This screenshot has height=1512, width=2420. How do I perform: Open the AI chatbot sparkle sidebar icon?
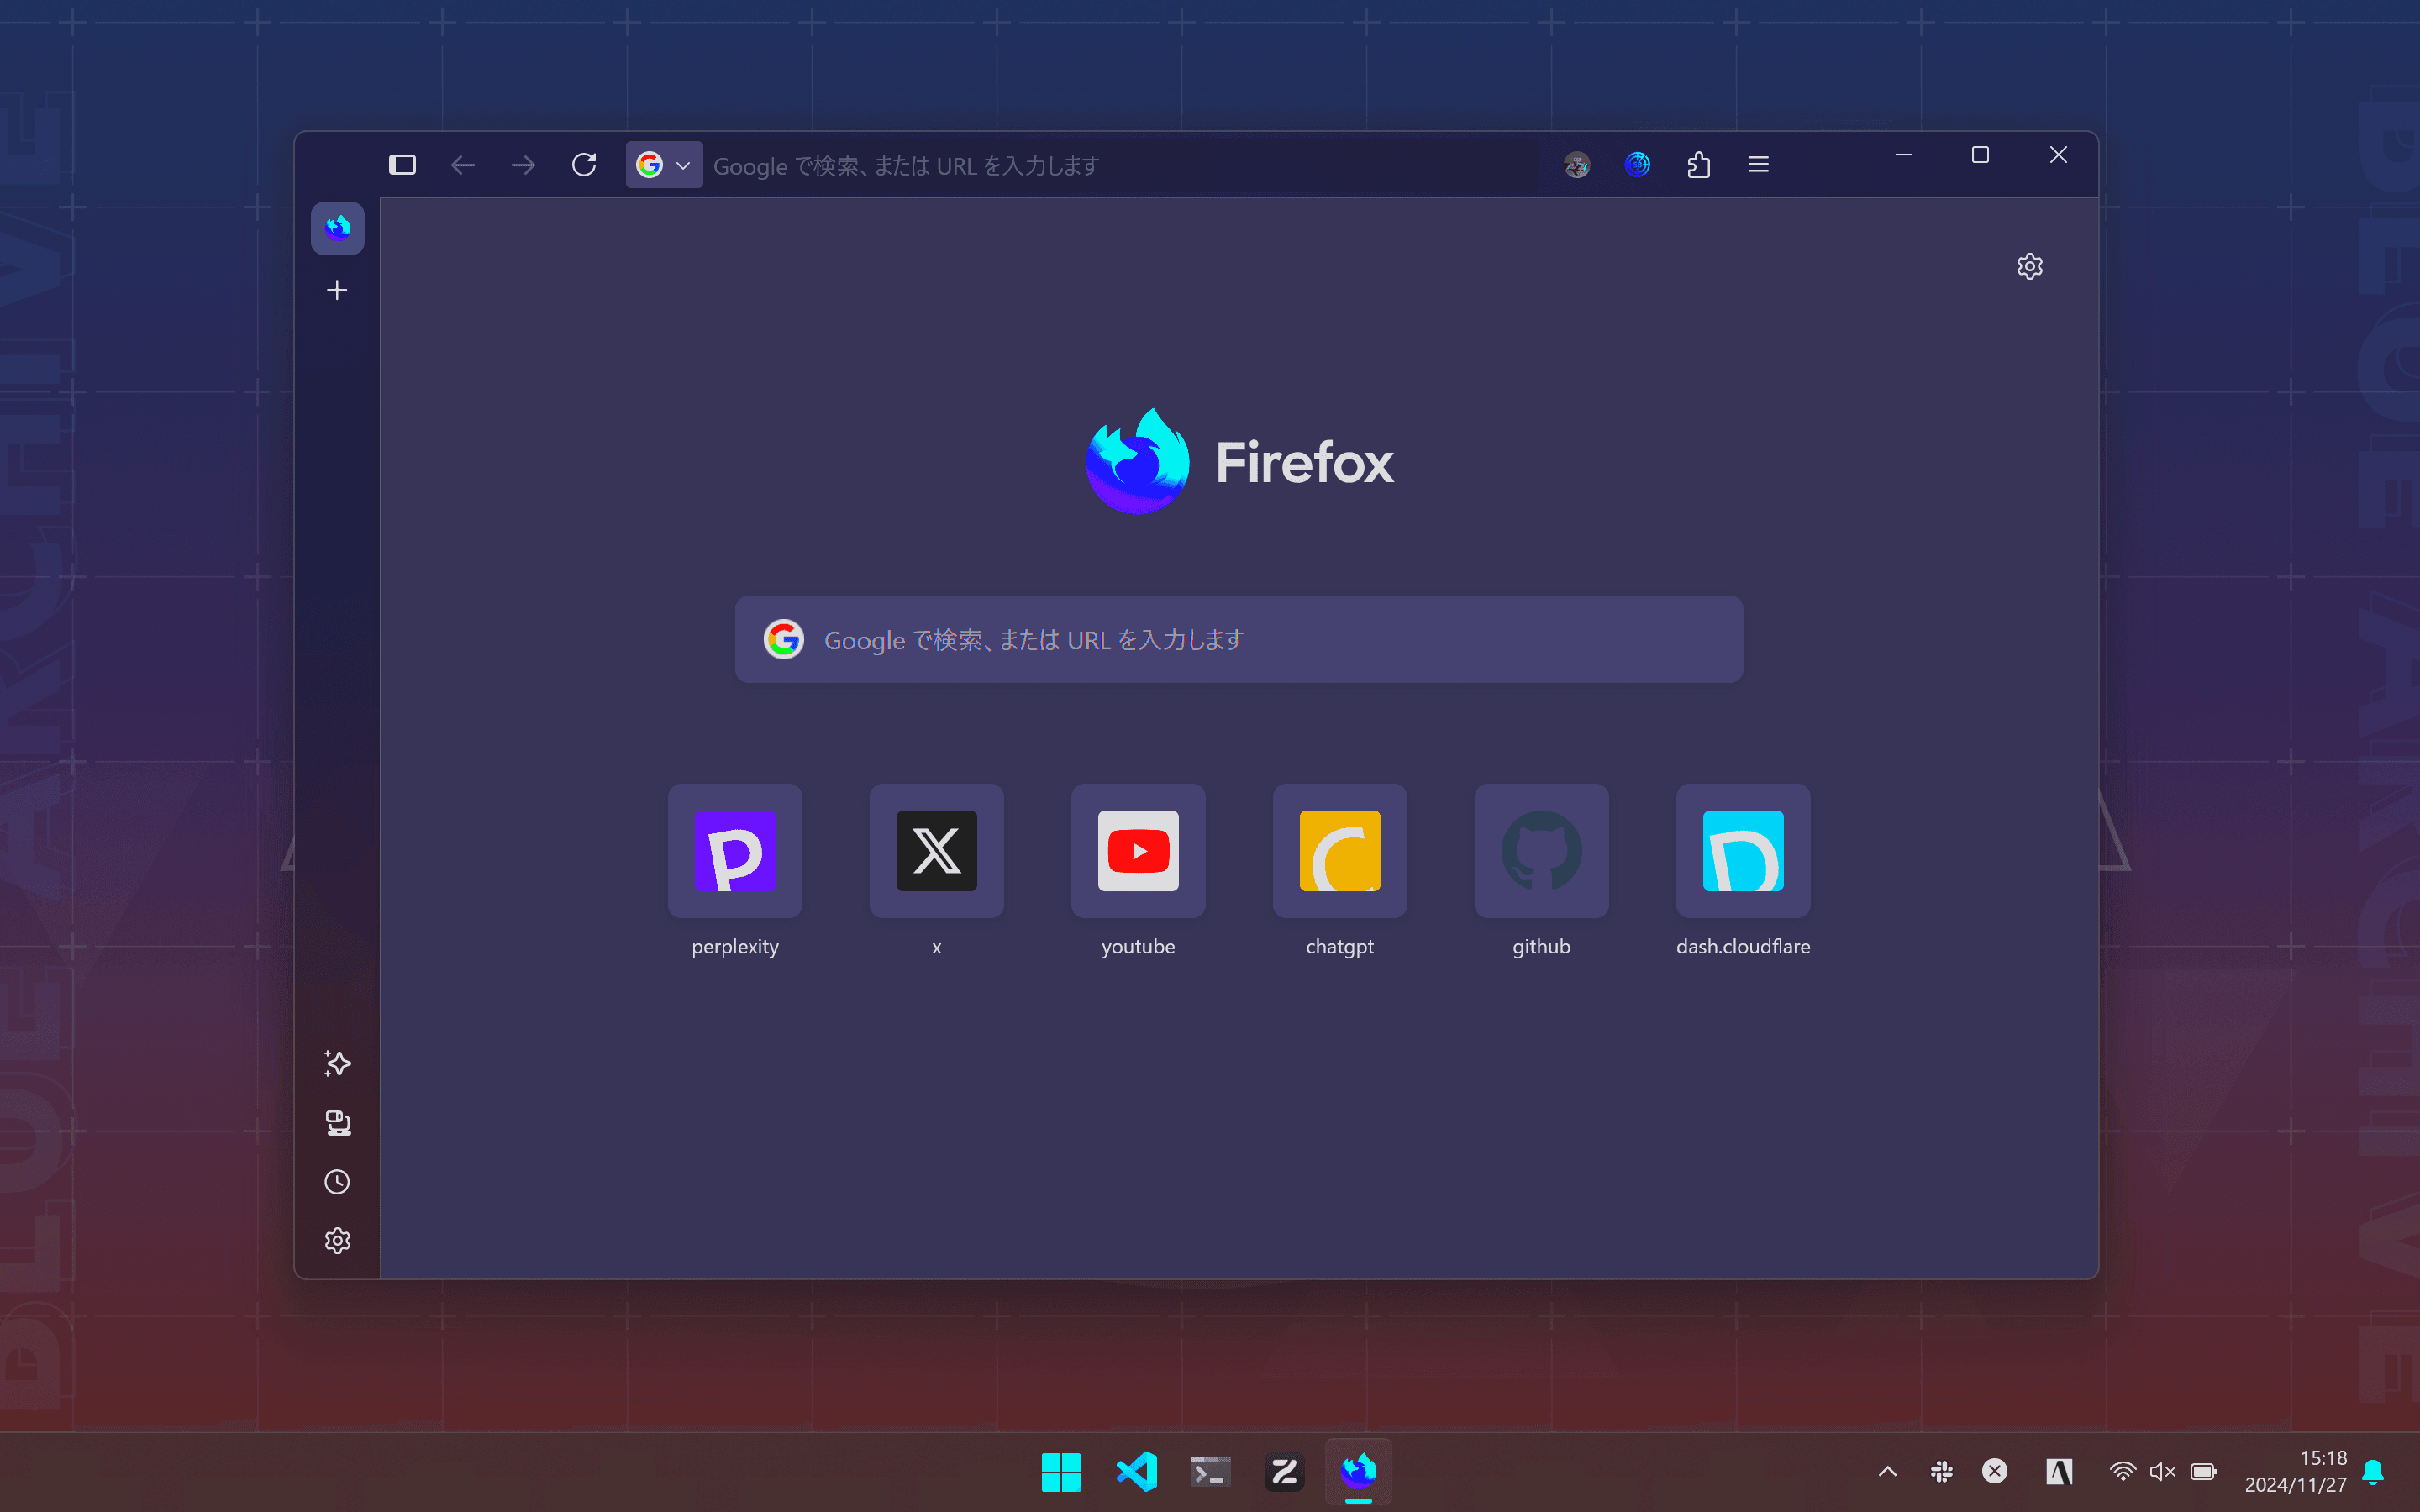[338, 1063]
